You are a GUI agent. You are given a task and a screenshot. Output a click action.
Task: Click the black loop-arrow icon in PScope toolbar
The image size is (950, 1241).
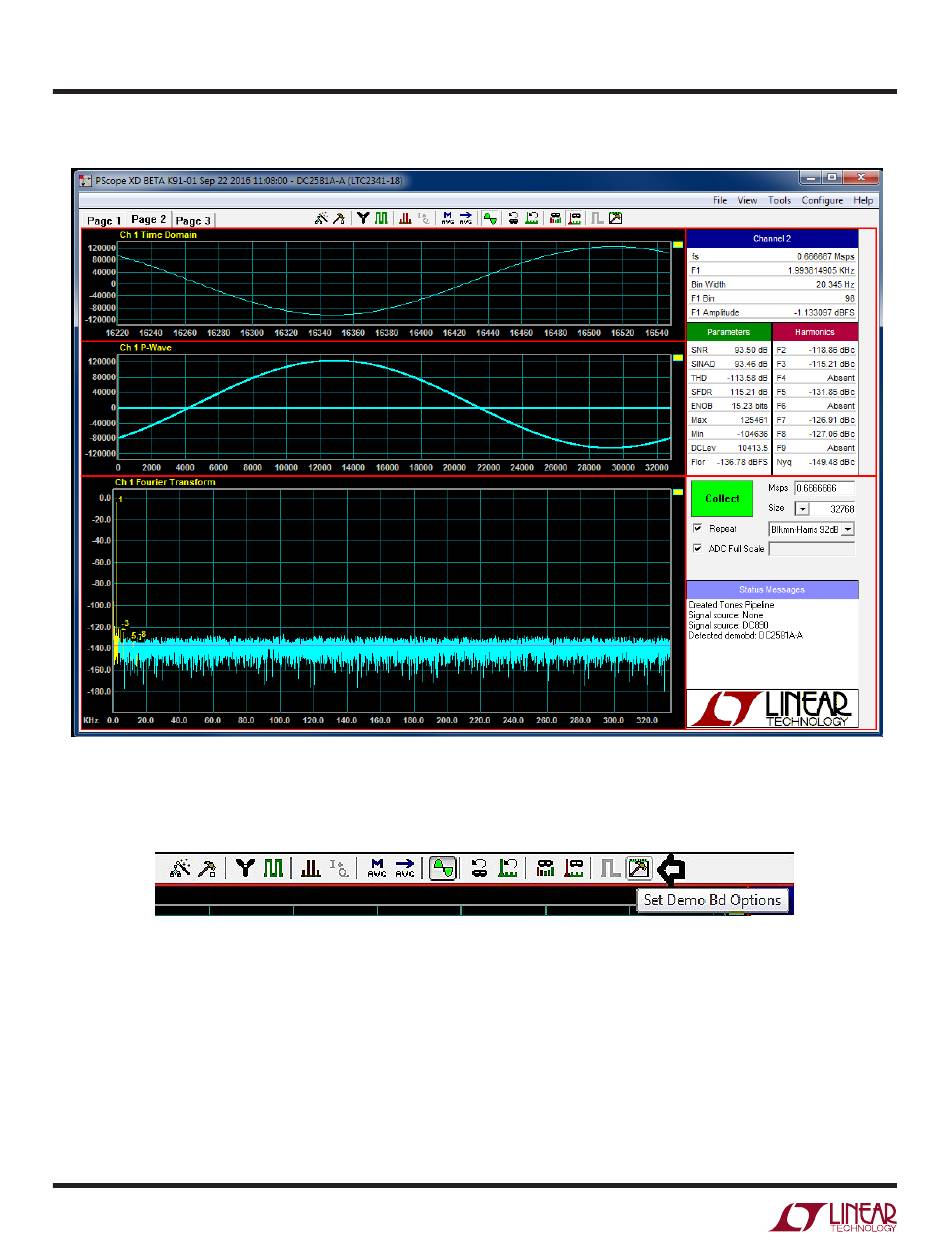[514, 218]
